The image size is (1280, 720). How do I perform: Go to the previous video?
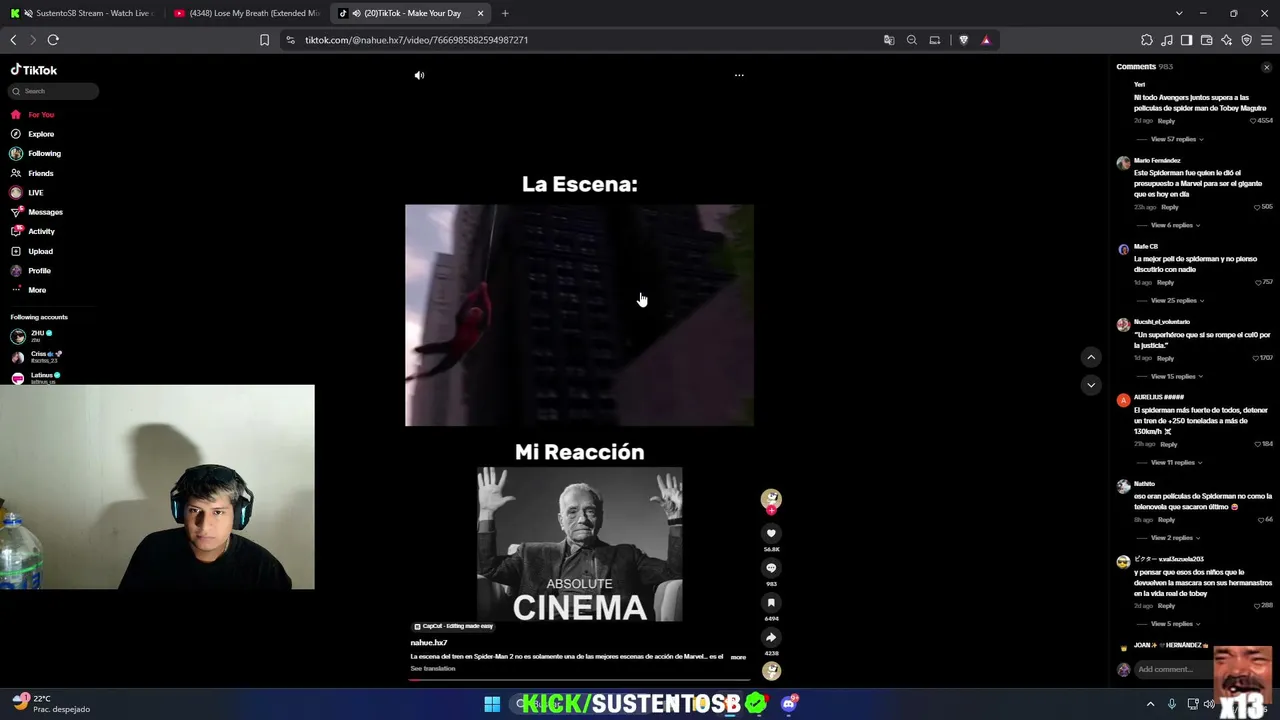click(1091, 357)
